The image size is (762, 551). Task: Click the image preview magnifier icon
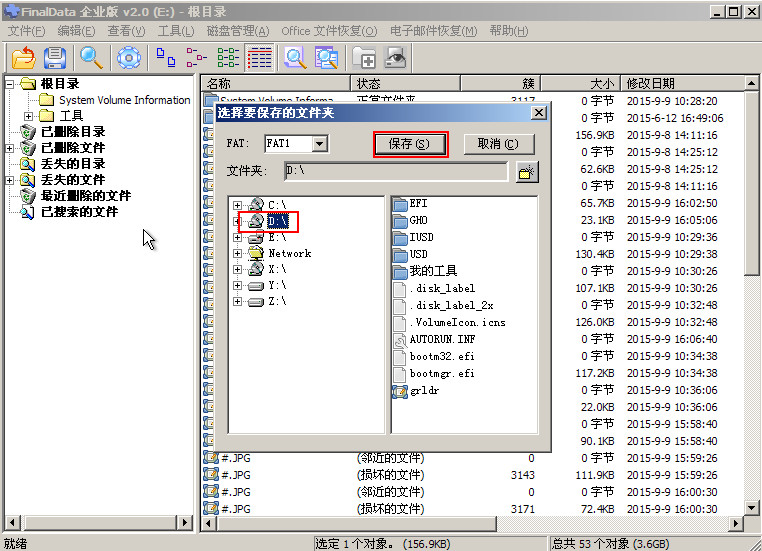(326, 57)
